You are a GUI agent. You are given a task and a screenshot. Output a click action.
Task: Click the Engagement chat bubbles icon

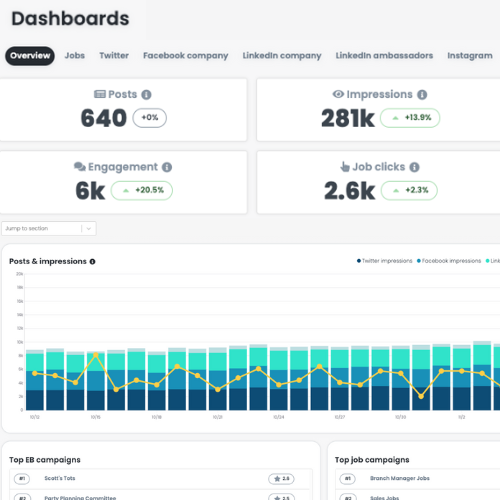click(80, 166)
